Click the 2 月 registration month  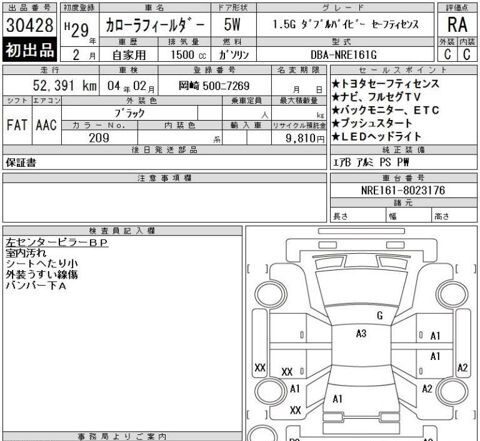click(84, 55)
